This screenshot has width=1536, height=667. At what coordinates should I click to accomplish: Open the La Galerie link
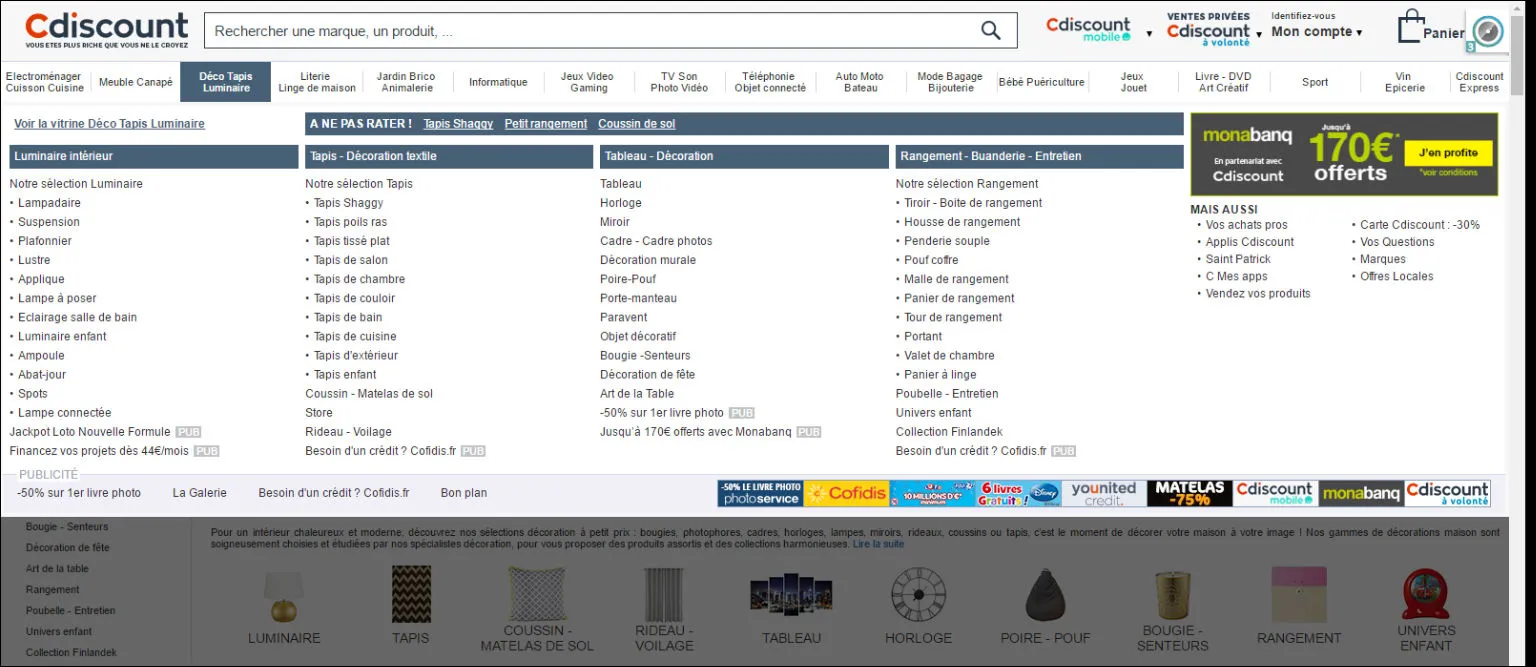point(200,493)
